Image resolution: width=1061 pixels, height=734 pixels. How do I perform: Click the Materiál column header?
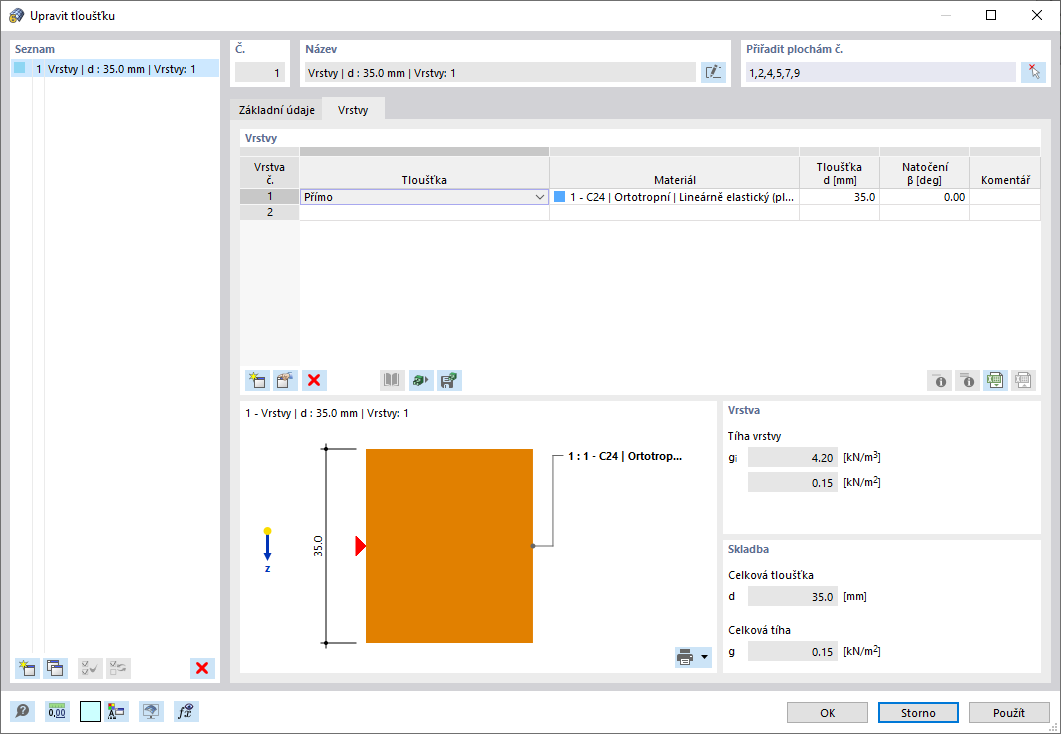(675, 173)
